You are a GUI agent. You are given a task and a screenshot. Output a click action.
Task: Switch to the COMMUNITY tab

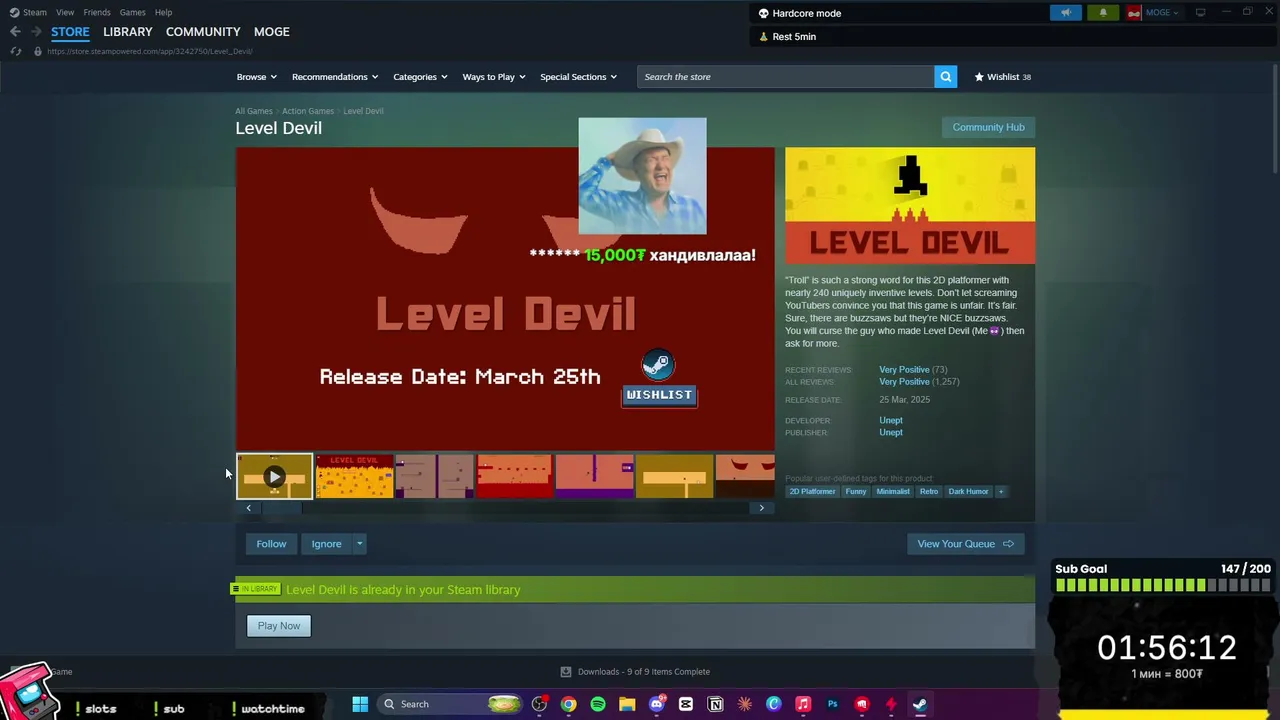coord(203,32)
